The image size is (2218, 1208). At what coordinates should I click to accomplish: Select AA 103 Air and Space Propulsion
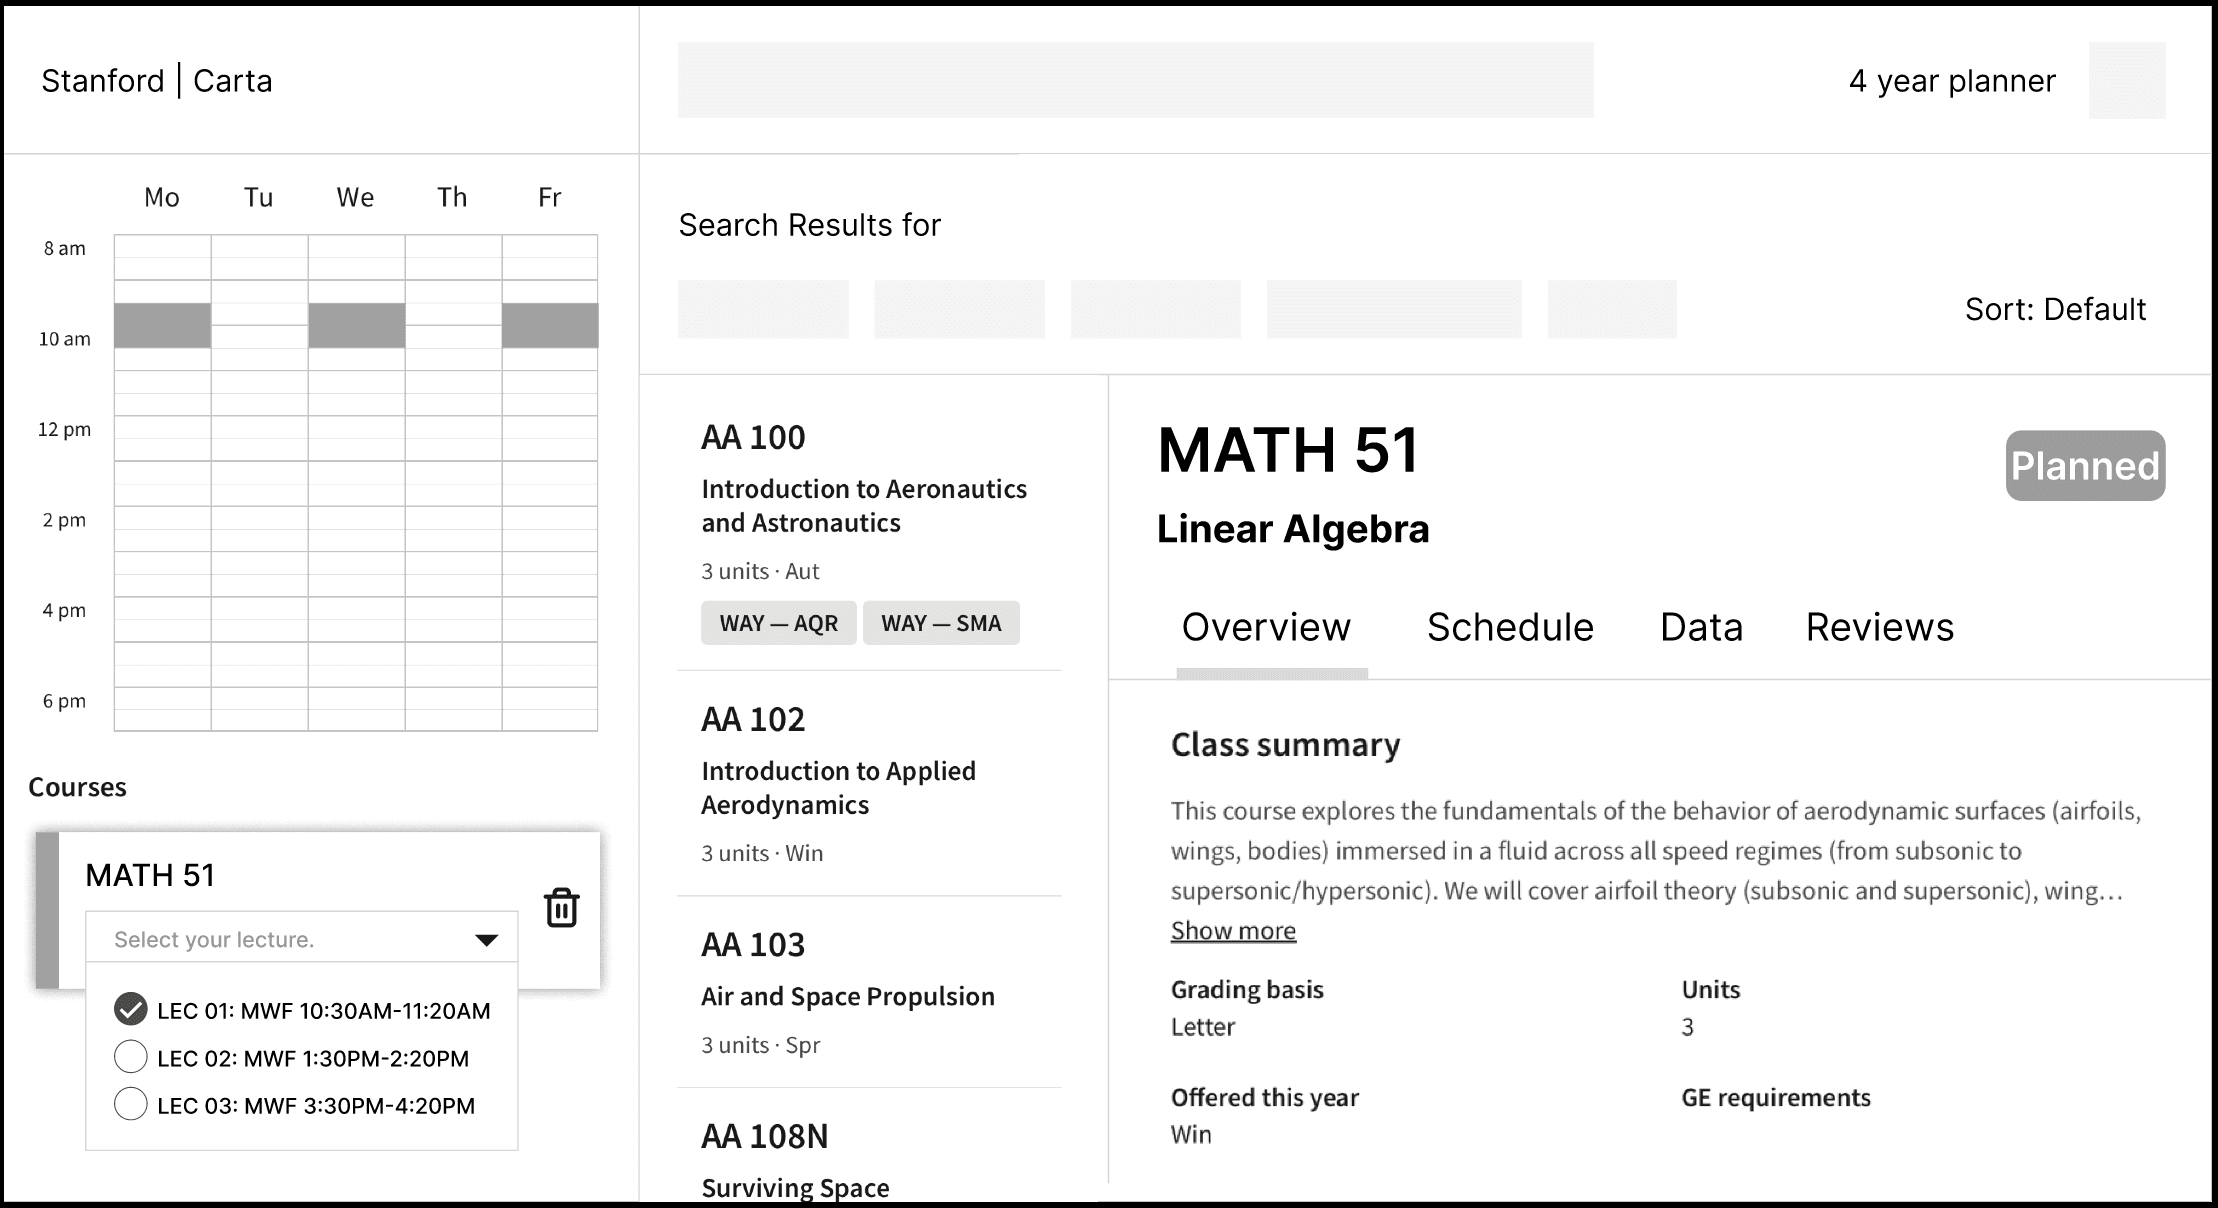click(847, 996)
